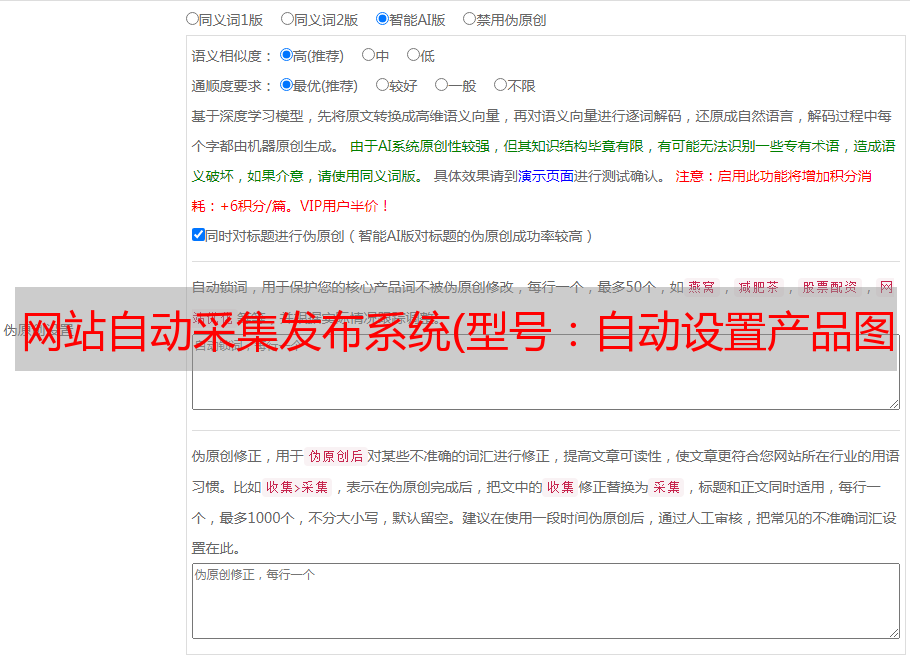Click the 自动锁词 textarea resize handle
Viewport: 911px width, 658px height.
[895, 404]
